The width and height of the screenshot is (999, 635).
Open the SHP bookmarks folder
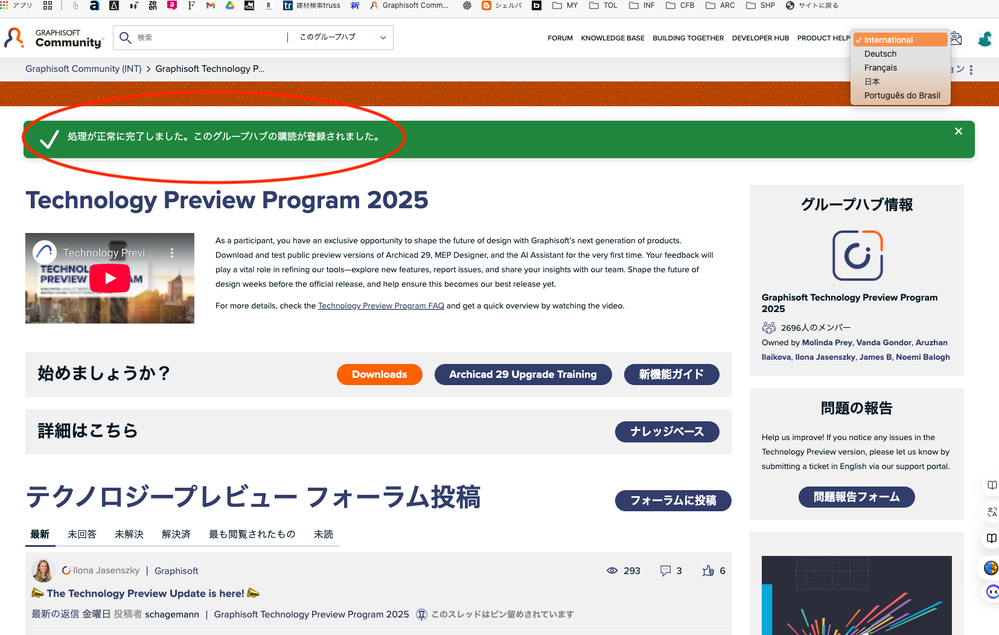tap(761, 6)
